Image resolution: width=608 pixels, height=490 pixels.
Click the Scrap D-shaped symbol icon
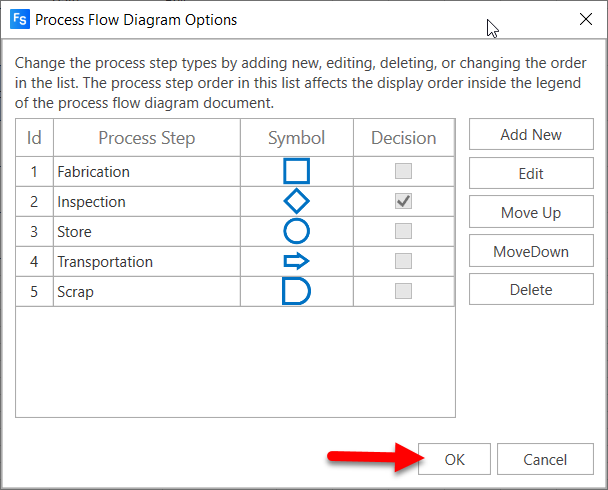click(x=297, y=291)
